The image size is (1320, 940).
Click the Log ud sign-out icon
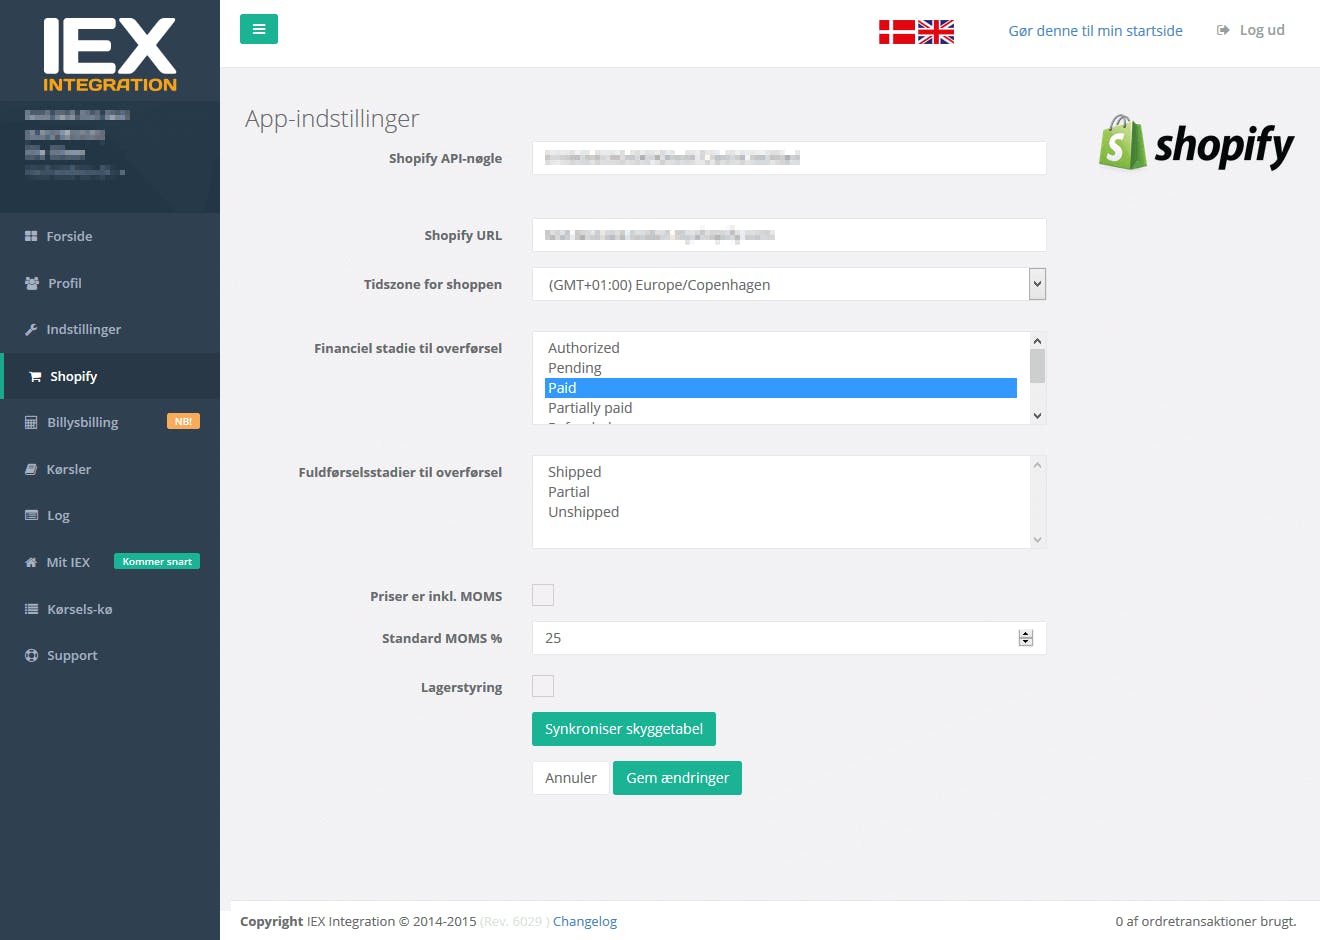[1223, 30]
